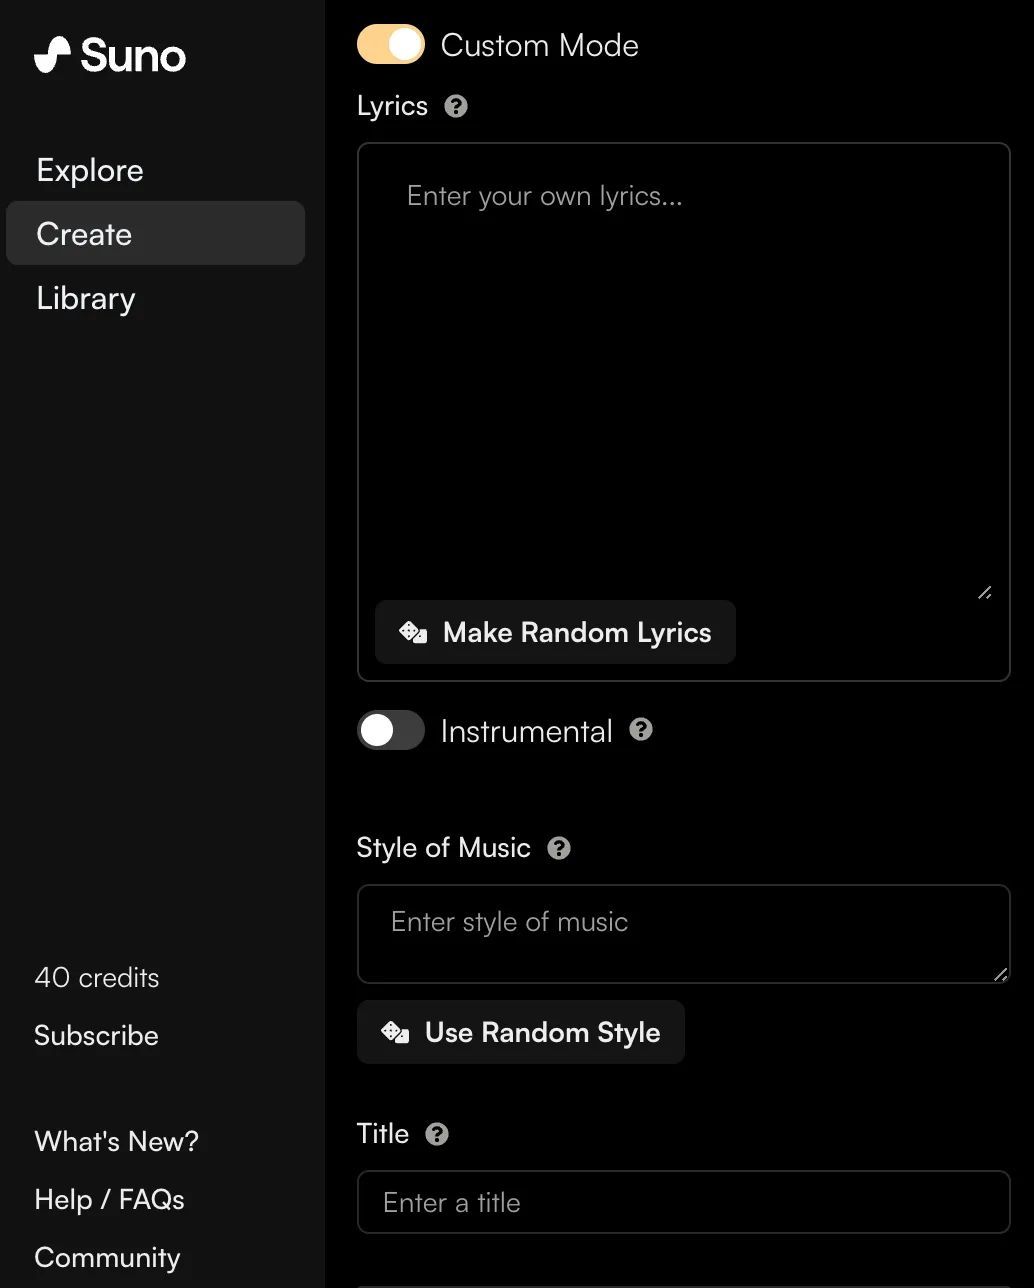This screenshot has width=1034, height=1288.
Task: Click the style box resize grip
Action: [x=1000, y=974]
